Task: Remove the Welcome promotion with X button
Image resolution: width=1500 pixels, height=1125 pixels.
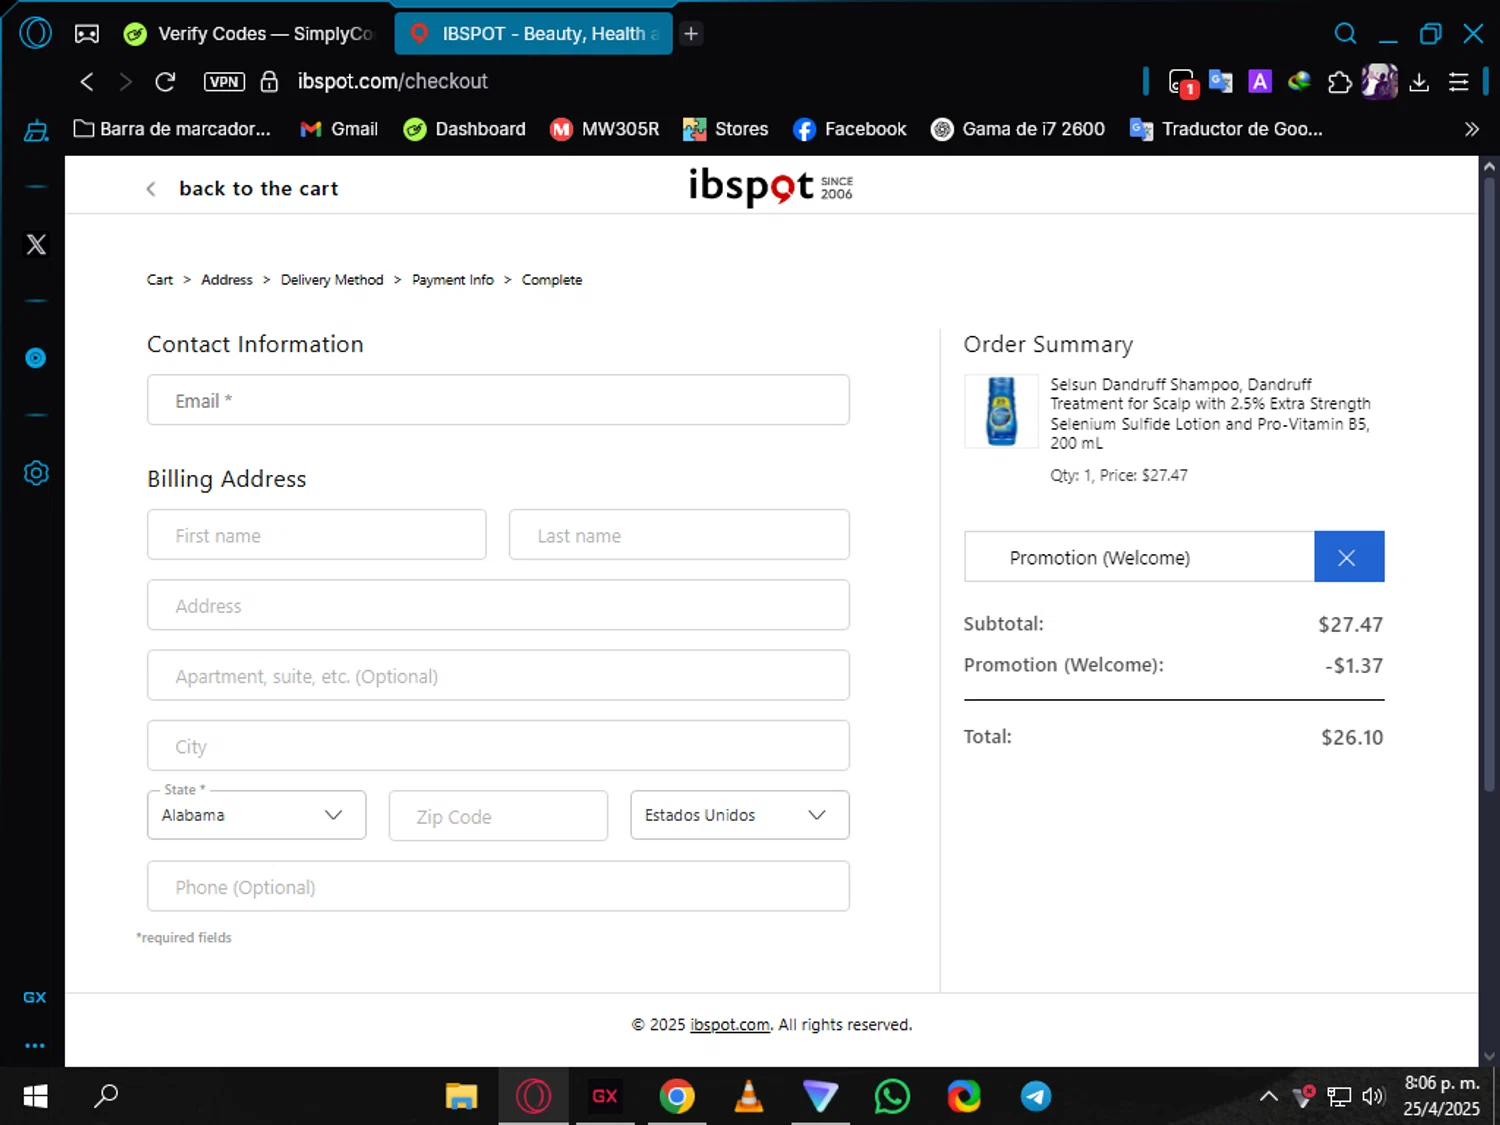Action: tap(1348, 557)
